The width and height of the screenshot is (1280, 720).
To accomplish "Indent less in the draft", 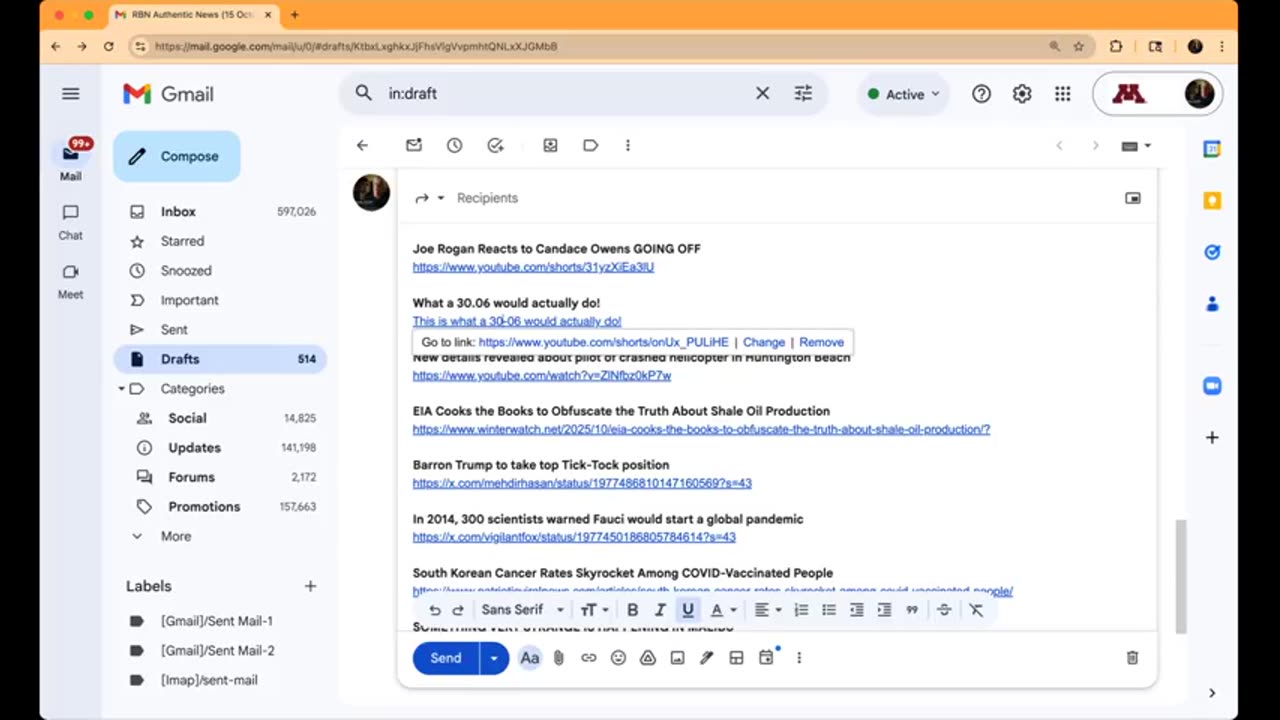I will 857,610.
